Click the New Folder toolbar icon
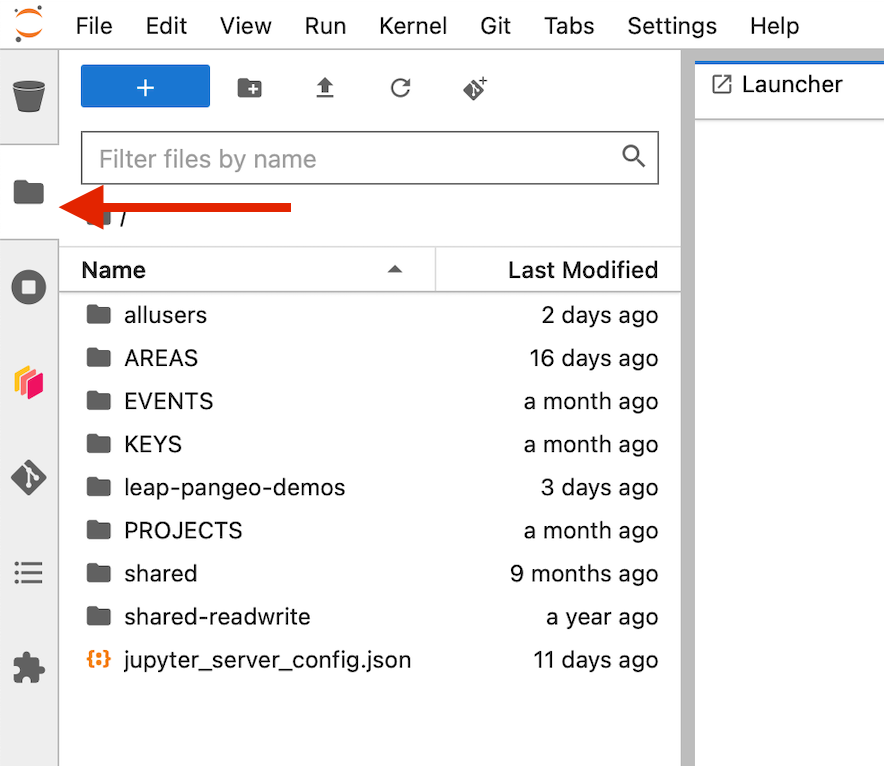The image size is (884, 766). 249,88
